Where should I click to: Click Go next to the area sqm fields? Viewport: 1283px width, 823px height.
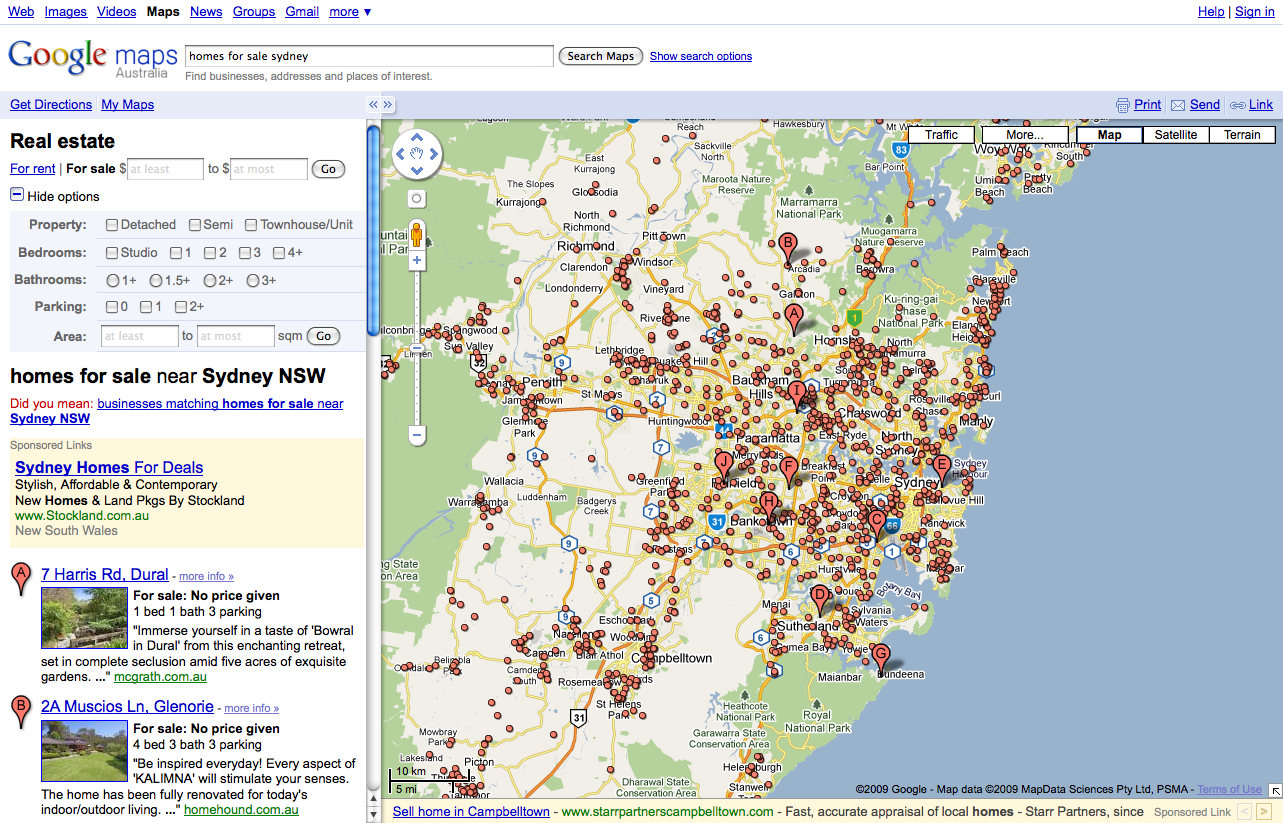pyautogui.click(x=323, y=336)
